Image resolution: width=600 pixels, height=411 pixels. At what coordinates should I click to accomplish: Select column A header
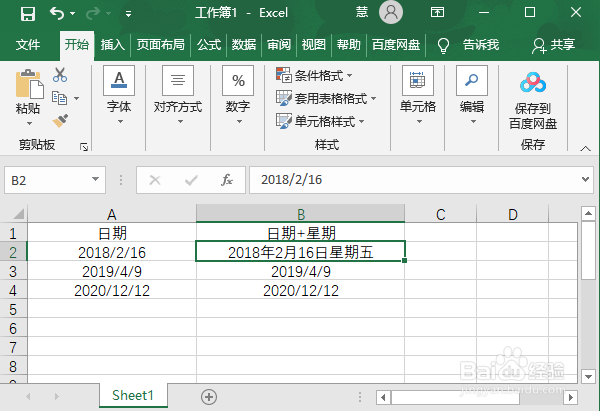112,214
